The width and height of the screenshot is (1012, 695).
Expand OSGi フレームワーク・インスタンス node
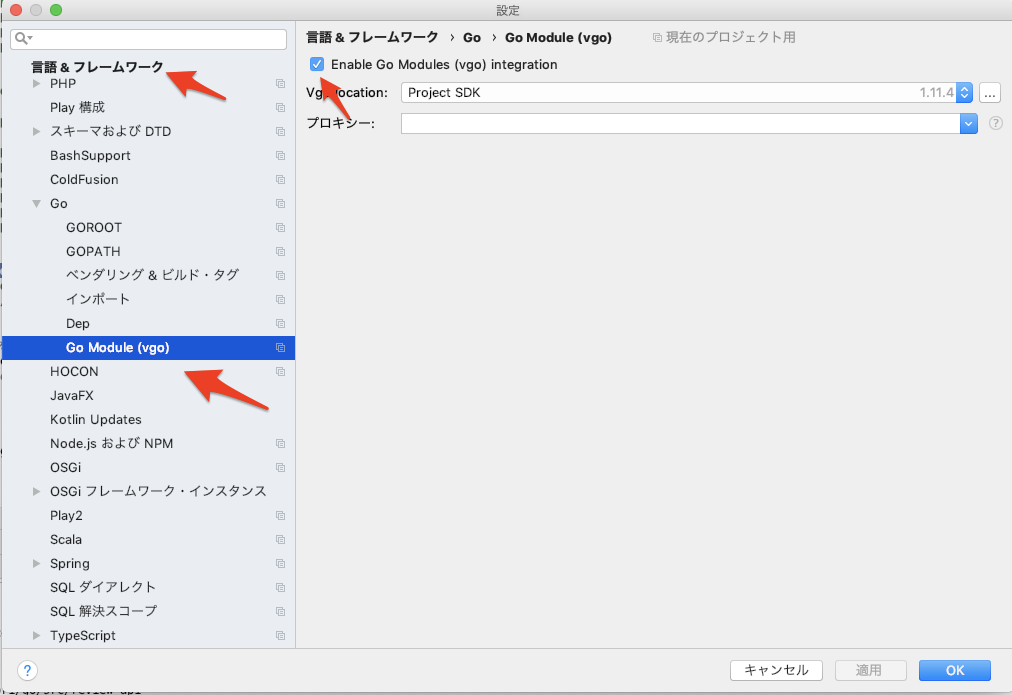[37, 491]
